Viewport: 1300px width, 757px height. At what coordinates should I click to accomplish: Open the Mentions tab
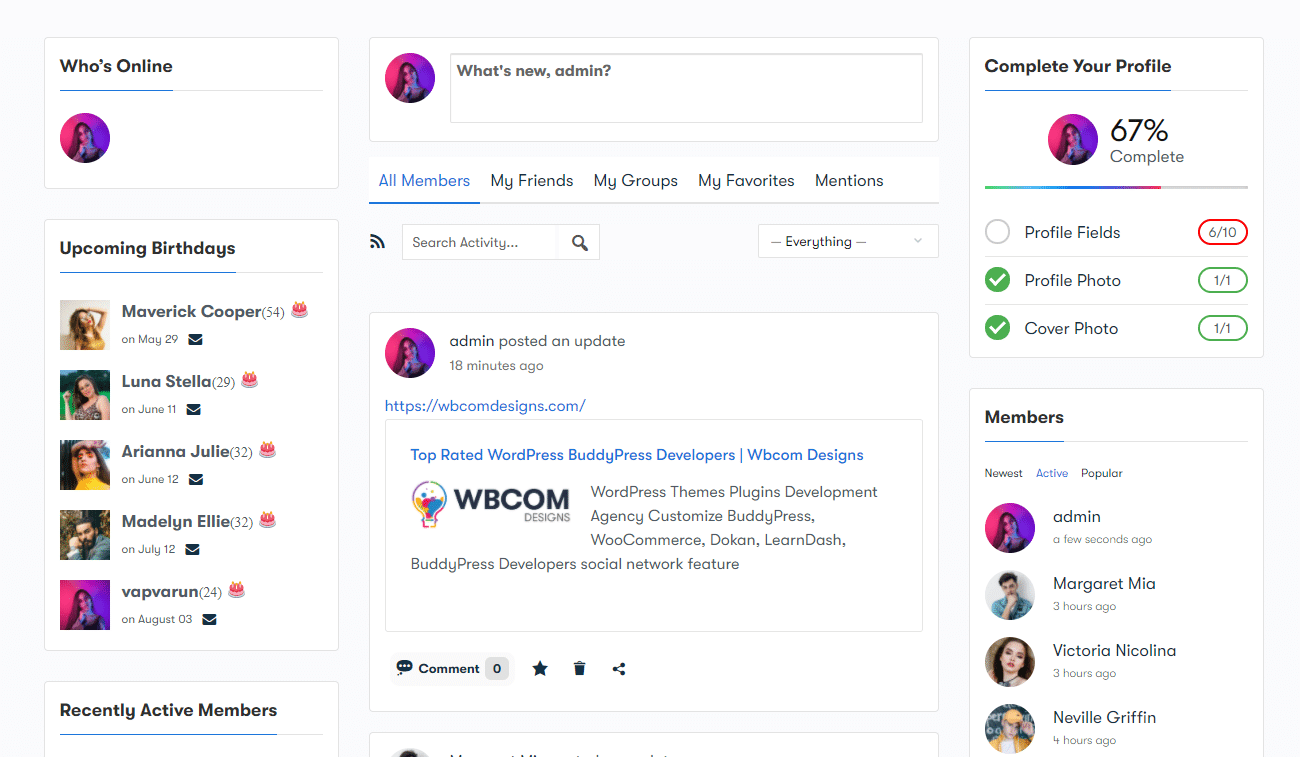click(x=849, y=181)
